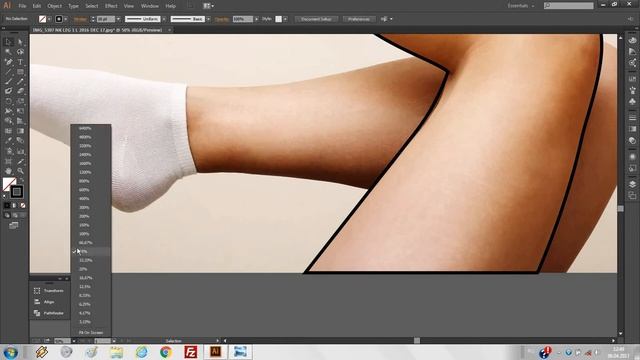Open the Basic brush definition dropdown
This screenshot has height=360, width=640.
click(209, 19)
